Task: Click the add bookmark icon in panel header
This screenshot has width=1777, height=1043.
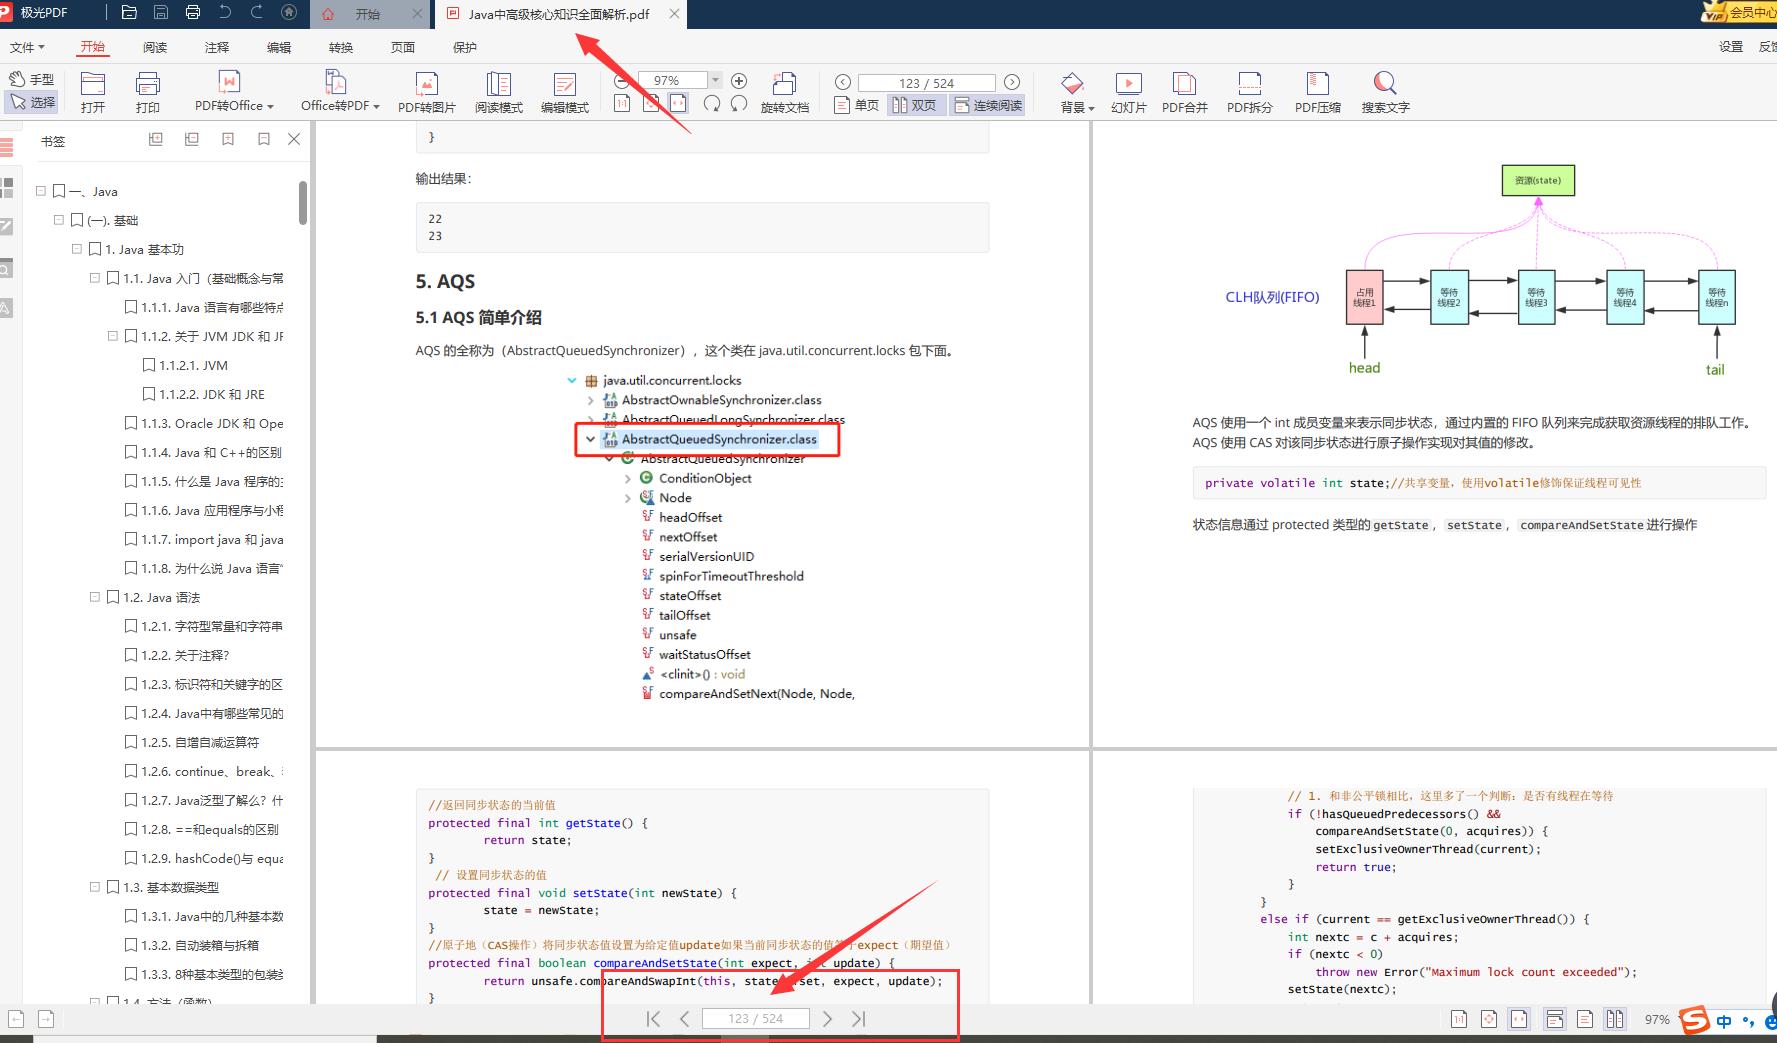Action: [x=228, y=140]
